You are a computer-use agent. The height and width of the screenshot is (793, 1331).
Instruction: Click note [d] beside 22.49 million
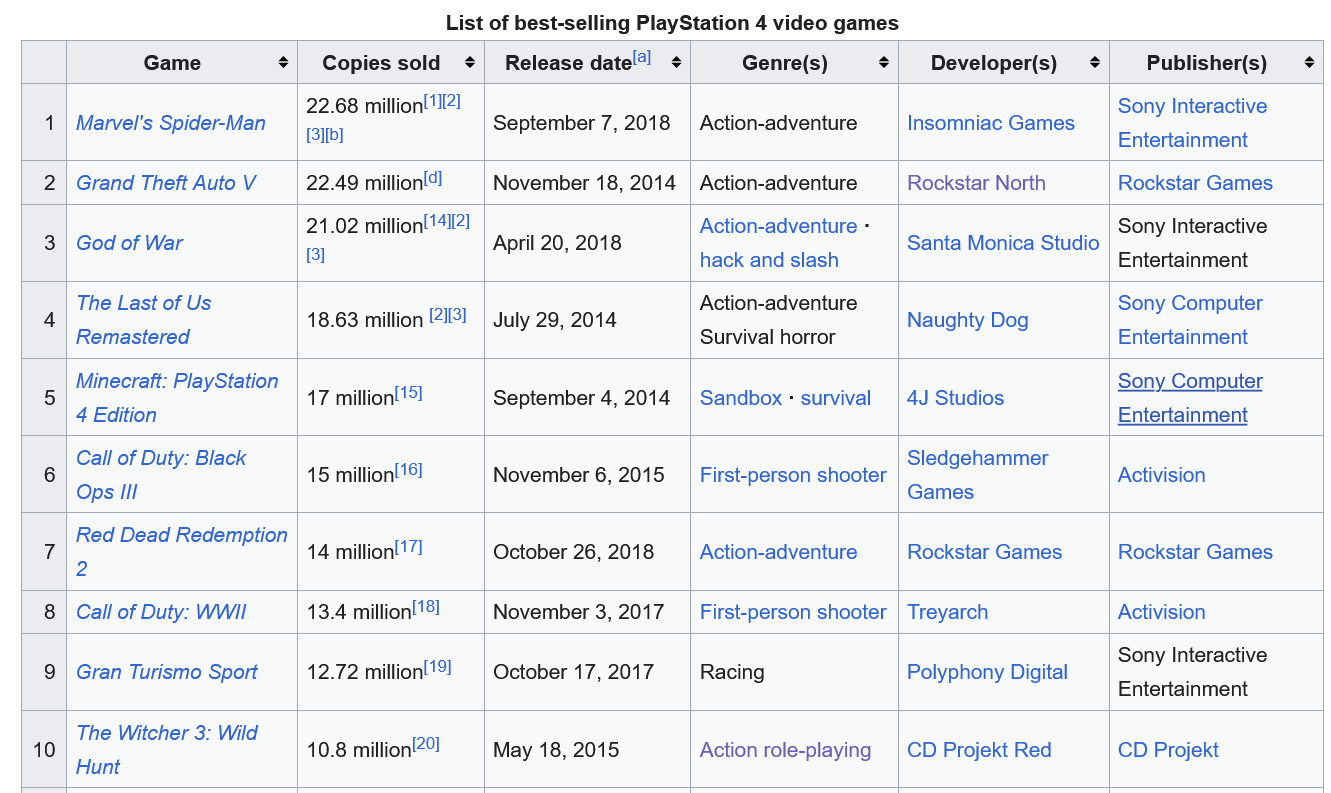[x=432, y=177]
